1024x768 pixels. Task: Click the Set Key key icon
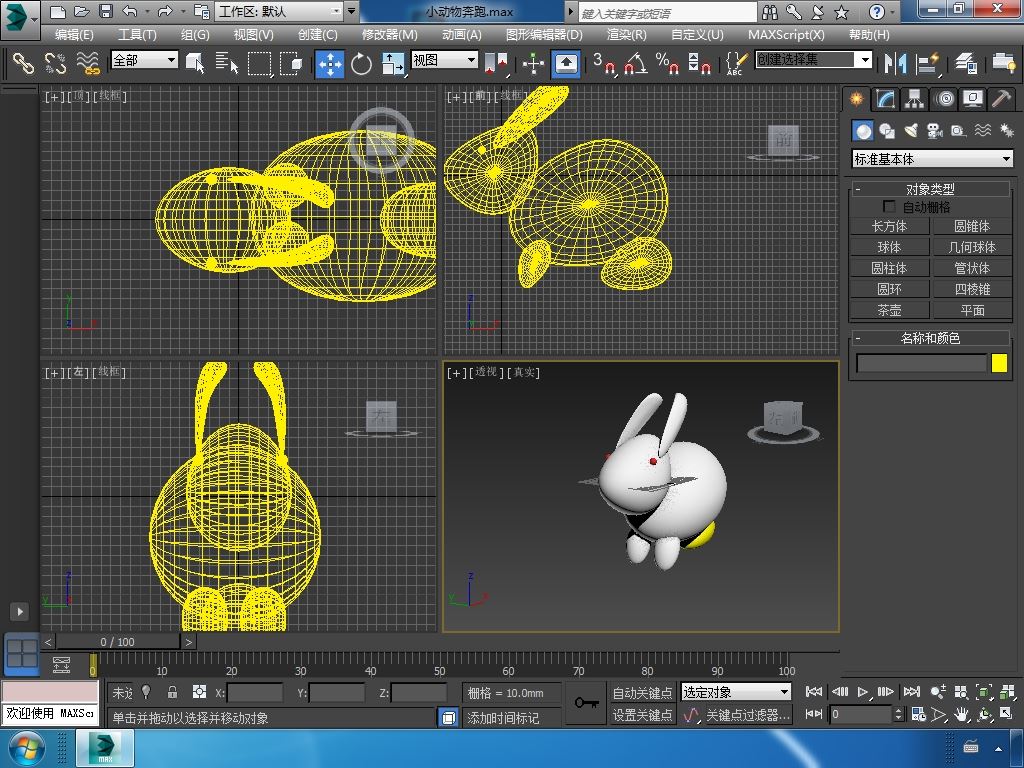point(587,703)
